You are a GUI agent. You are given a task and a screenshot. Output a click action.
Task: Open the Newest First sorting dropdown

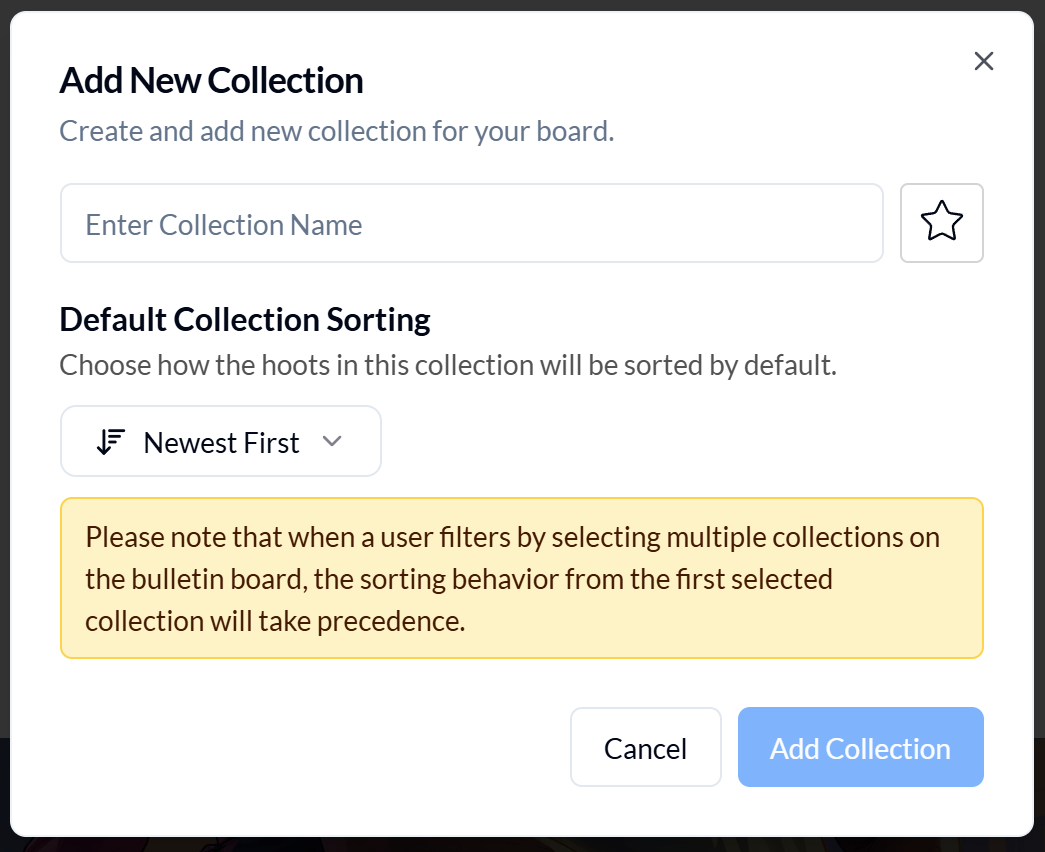point(220,442)
